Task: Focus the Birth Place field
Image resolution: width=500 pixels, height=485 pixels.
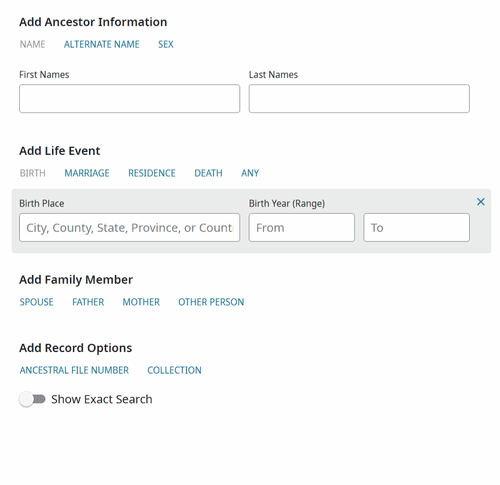Action: (129, 227)
